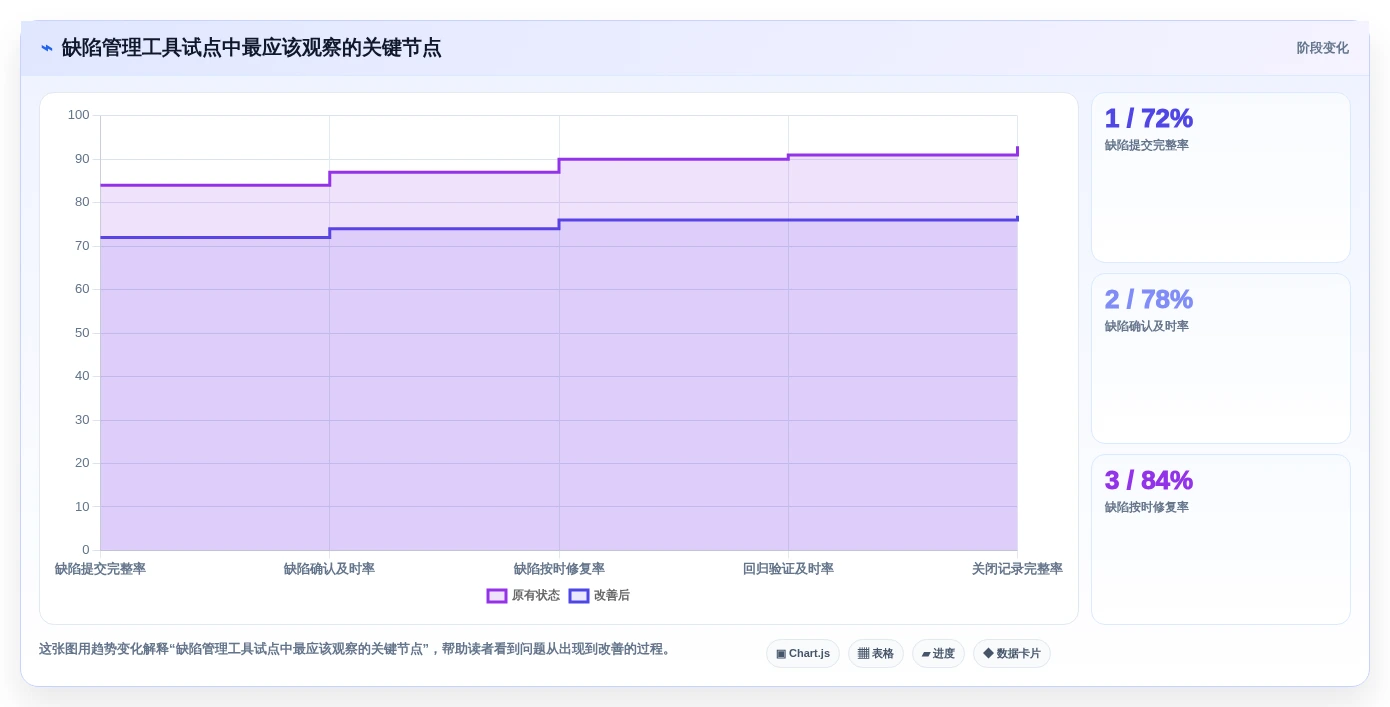Toggle the 原有状态 legend swatch
The image size is (1390, 707).
[x=497, y=596]
